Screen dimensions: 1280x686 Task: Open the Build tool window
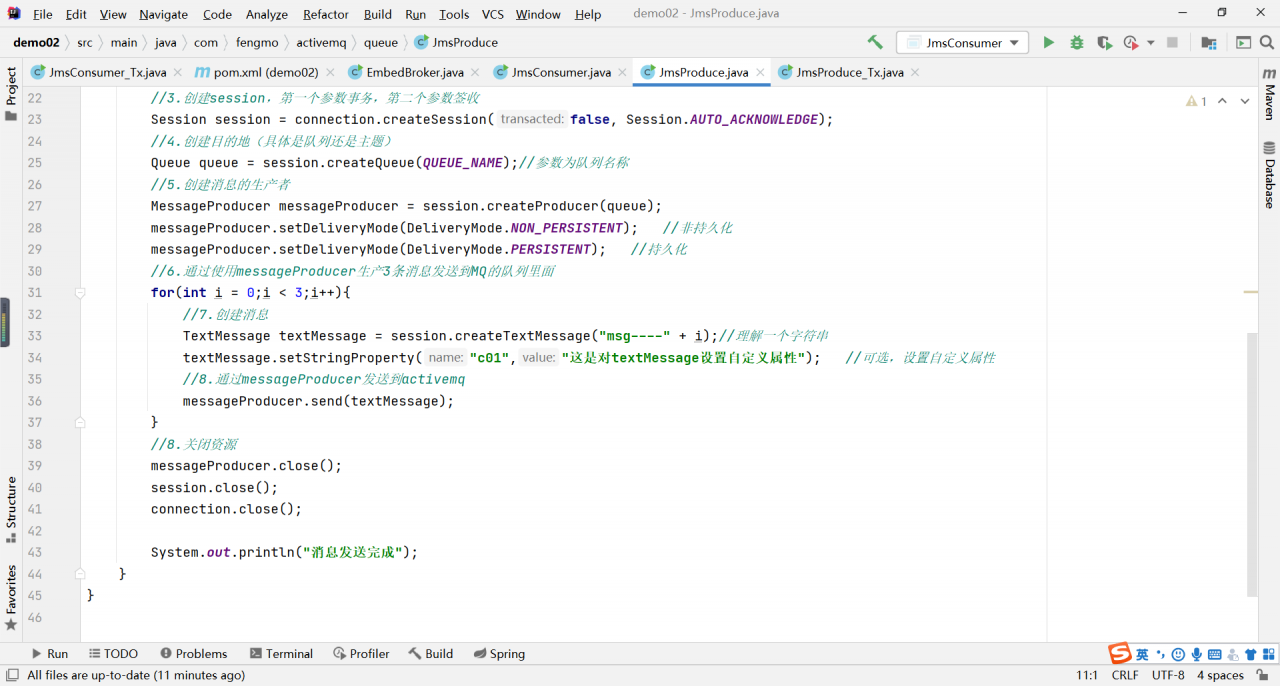coord(430,654)
